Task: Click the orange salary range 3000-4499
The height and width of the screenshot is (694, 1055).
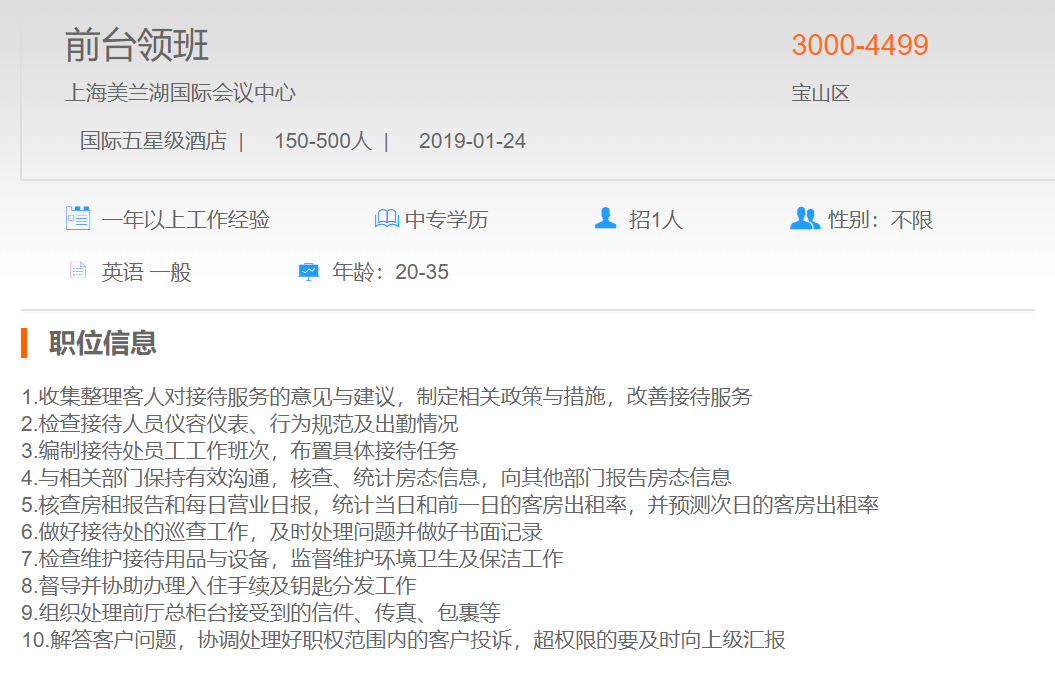Action: tap(860, 45)
